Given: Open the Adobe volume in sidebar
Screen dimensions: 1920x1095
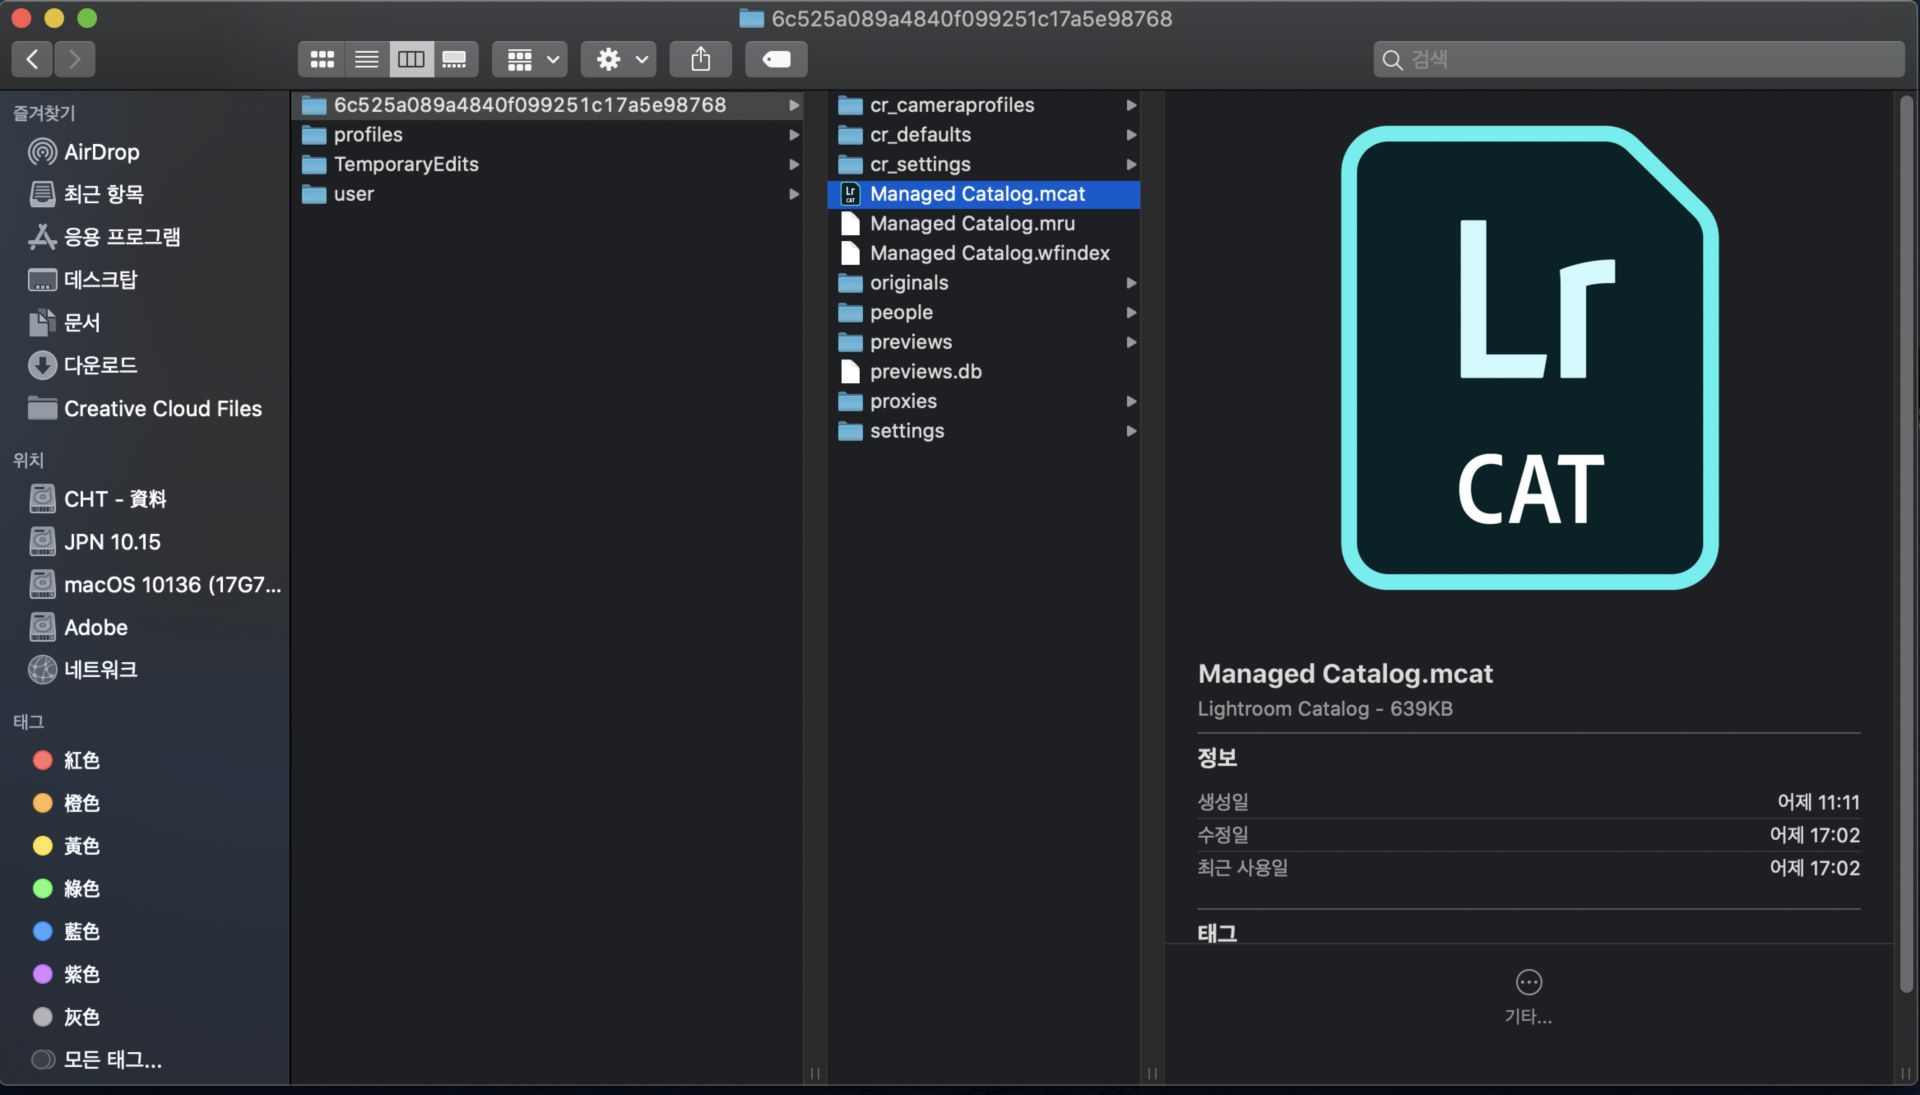Looking at the screenshot, I should [x=95, y=628].
